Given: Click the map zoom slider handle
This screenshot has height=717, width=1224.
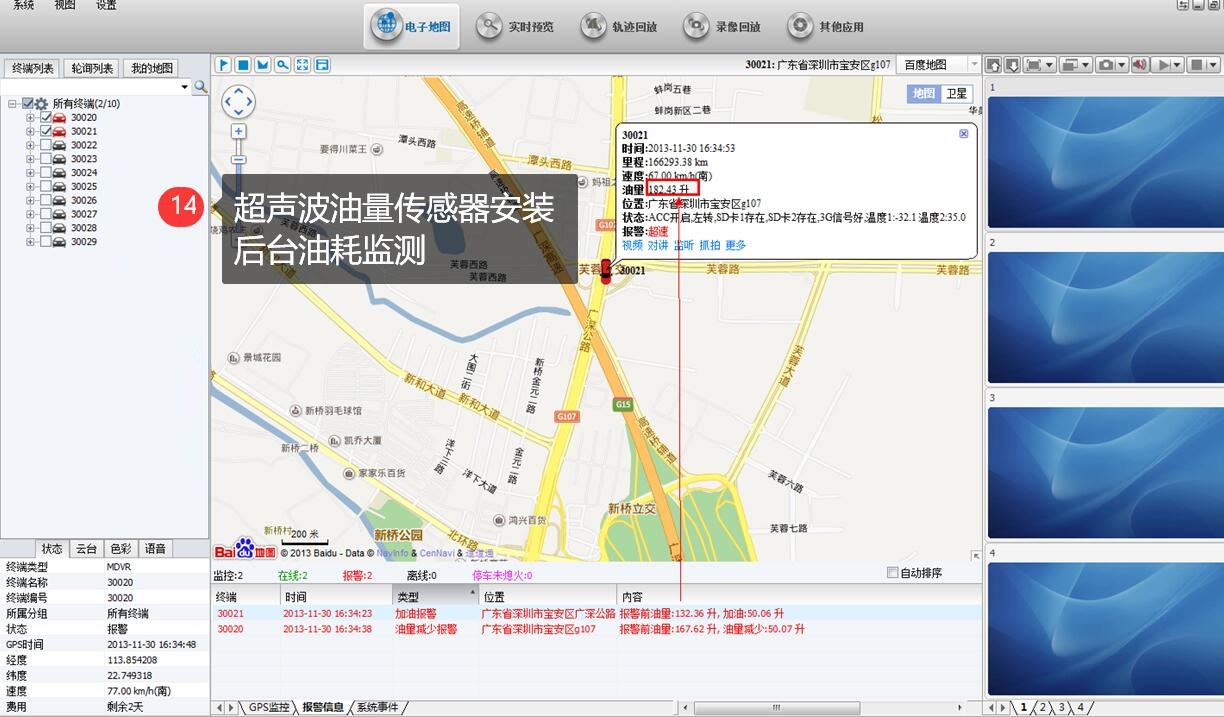Looking at the screenshot, I should (x=238, y=159).
